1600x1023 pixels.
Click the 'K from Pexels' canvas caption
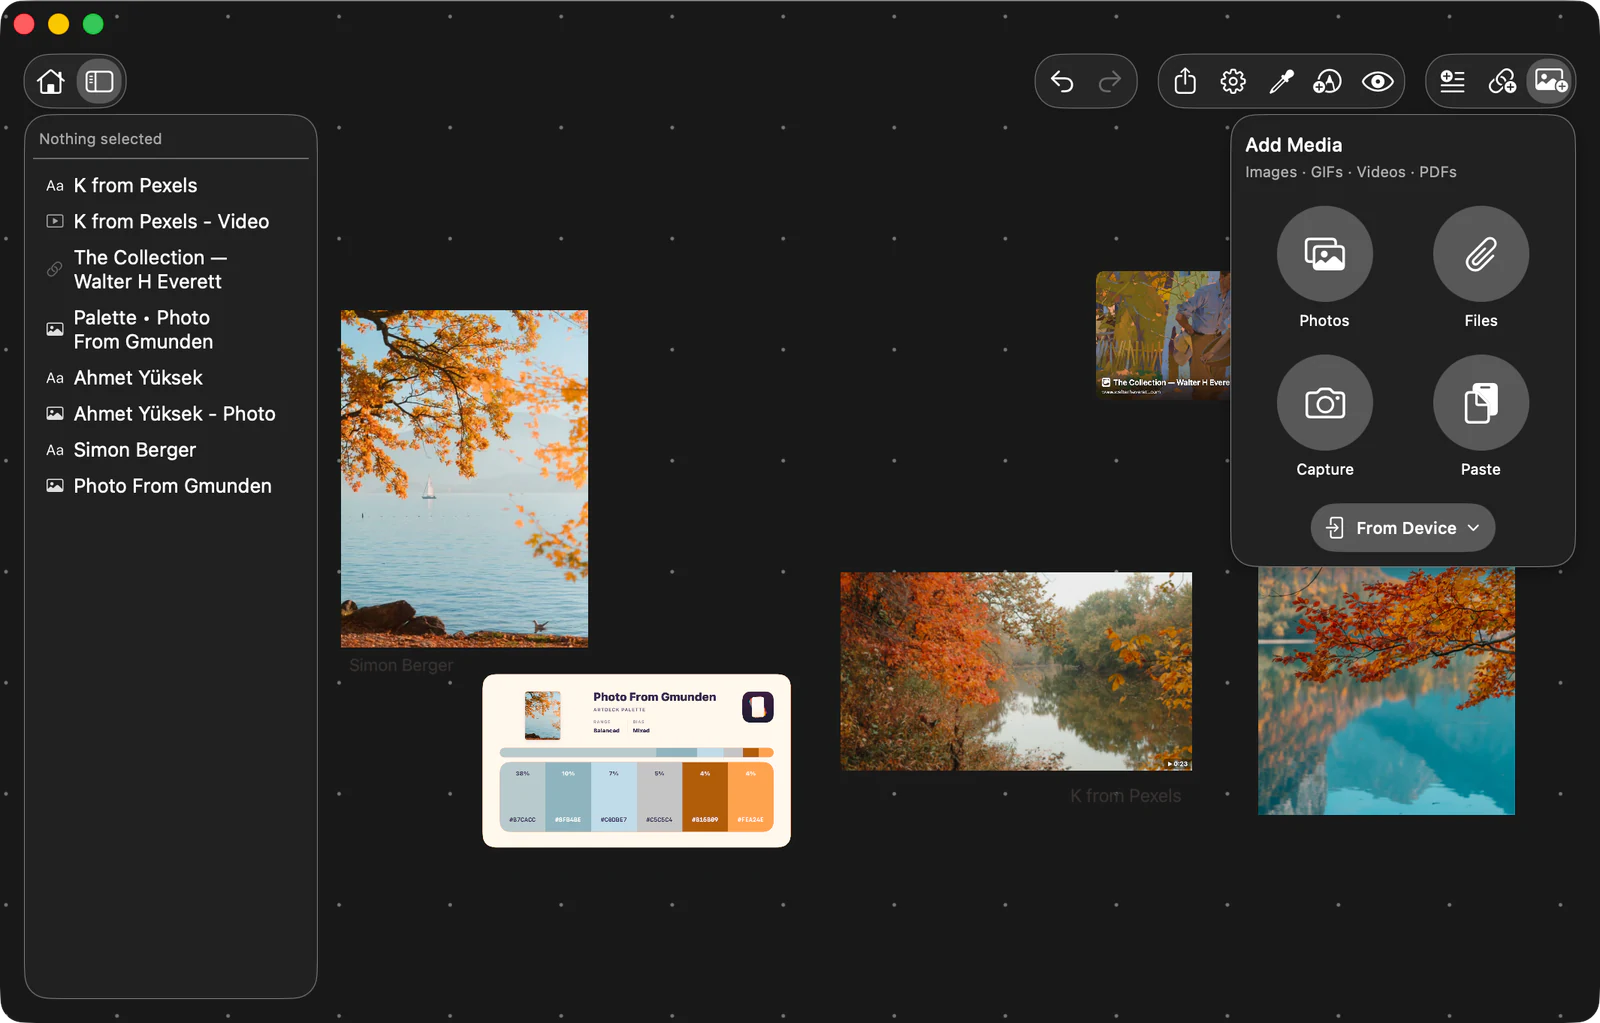[1125, 796]
